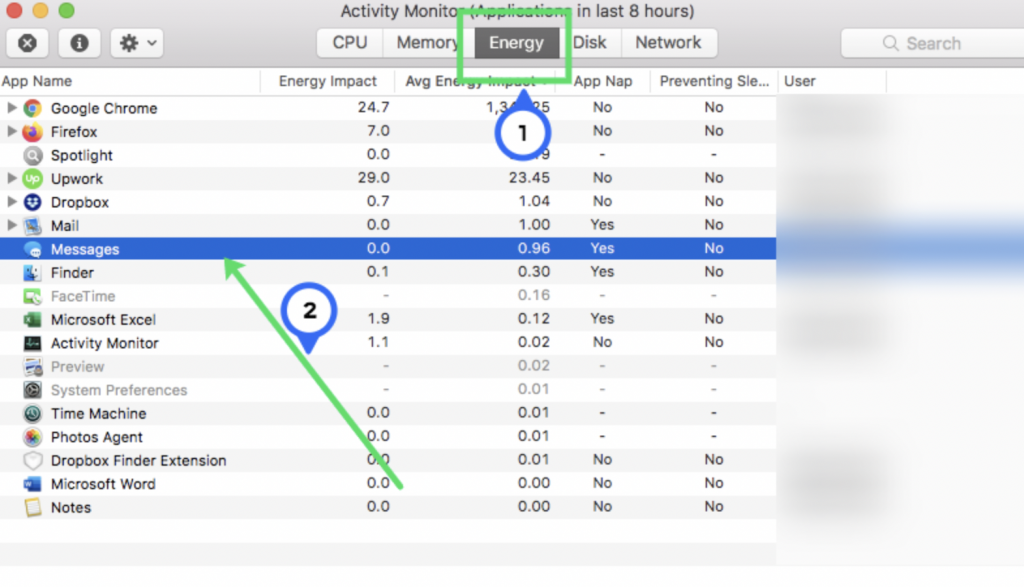The width and height of the screenshot is (1024, 587).
Task: Click the System Preferences icon
Action: 32,390
